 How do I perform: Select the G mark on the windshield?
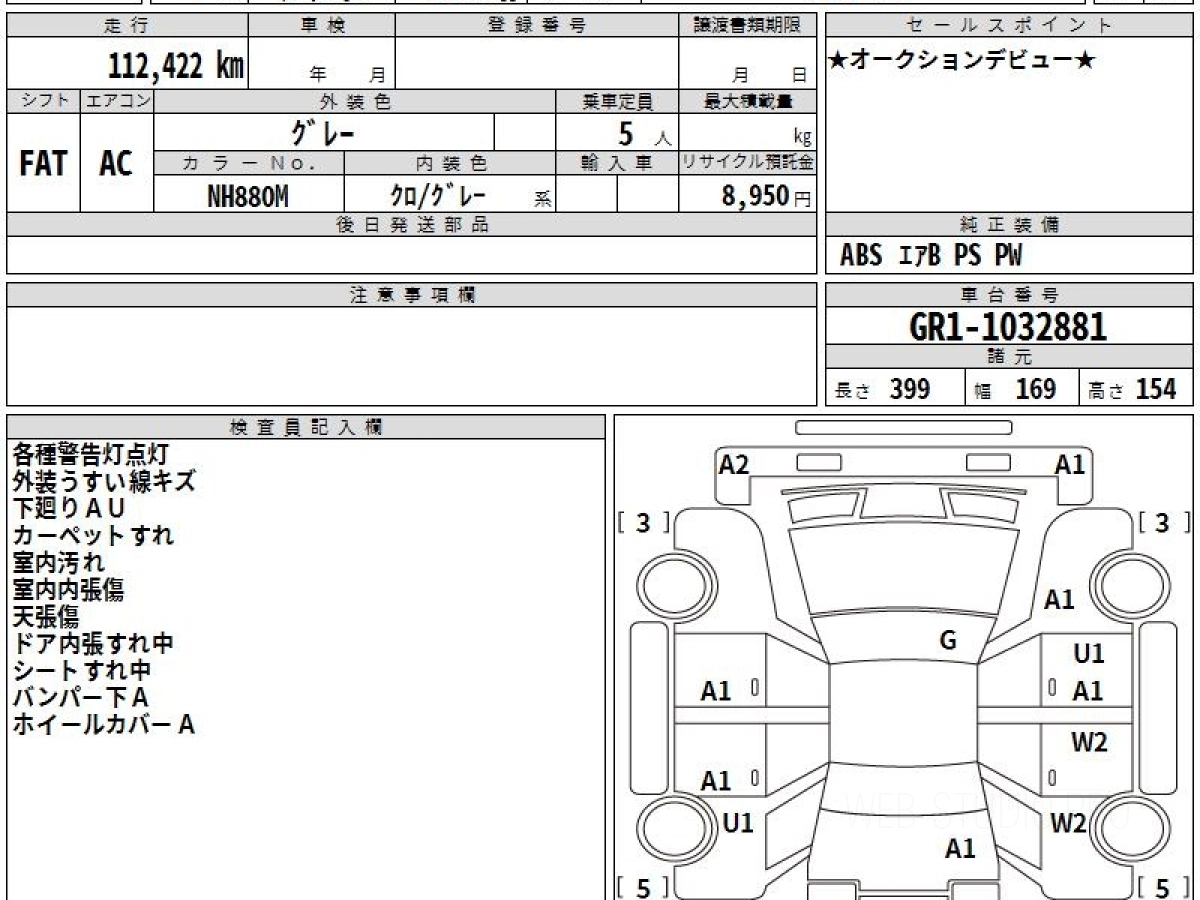click(948, 641)
